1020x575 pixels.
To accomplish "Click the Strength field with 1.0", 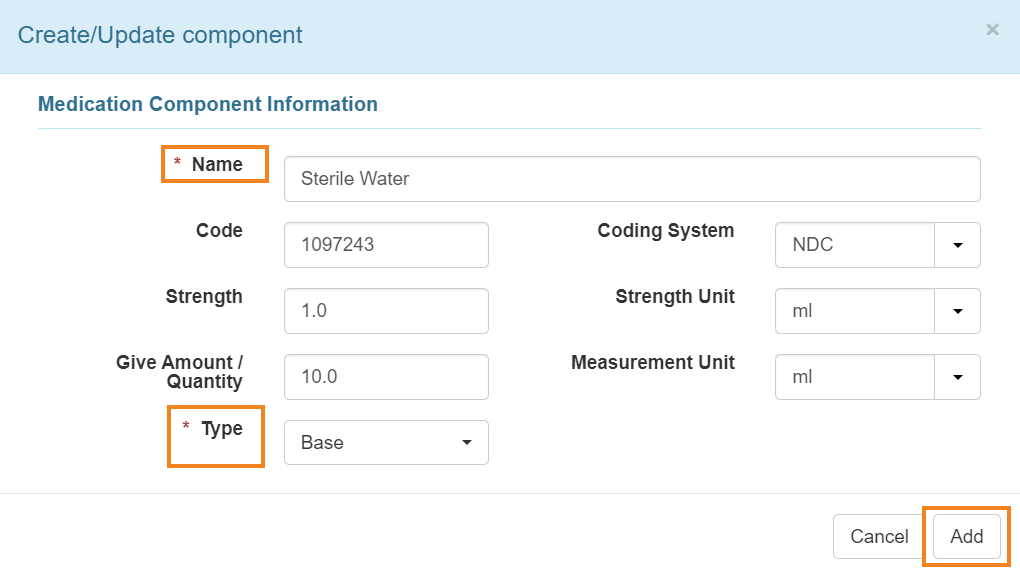I will 386,311.
